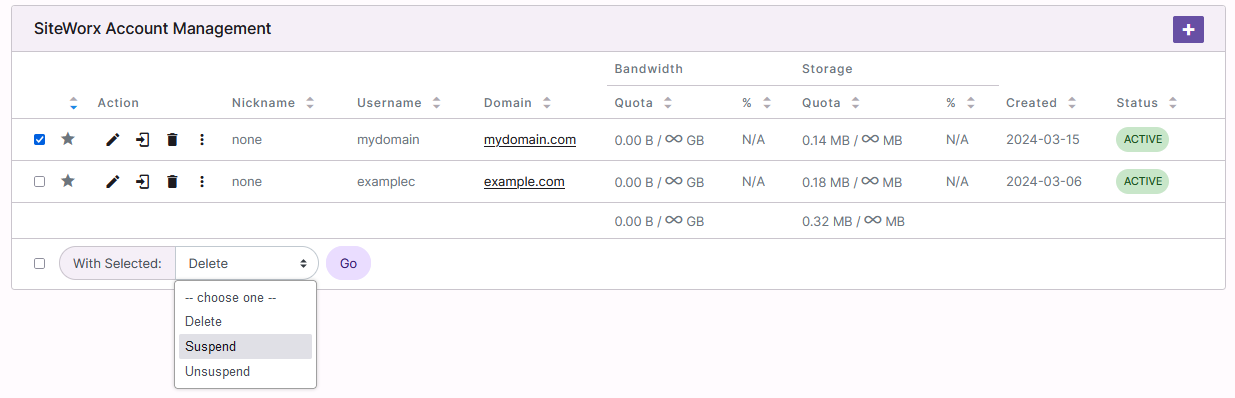Sort table by Created date column
1235x398 pixels.
(x=1071, y=103)
